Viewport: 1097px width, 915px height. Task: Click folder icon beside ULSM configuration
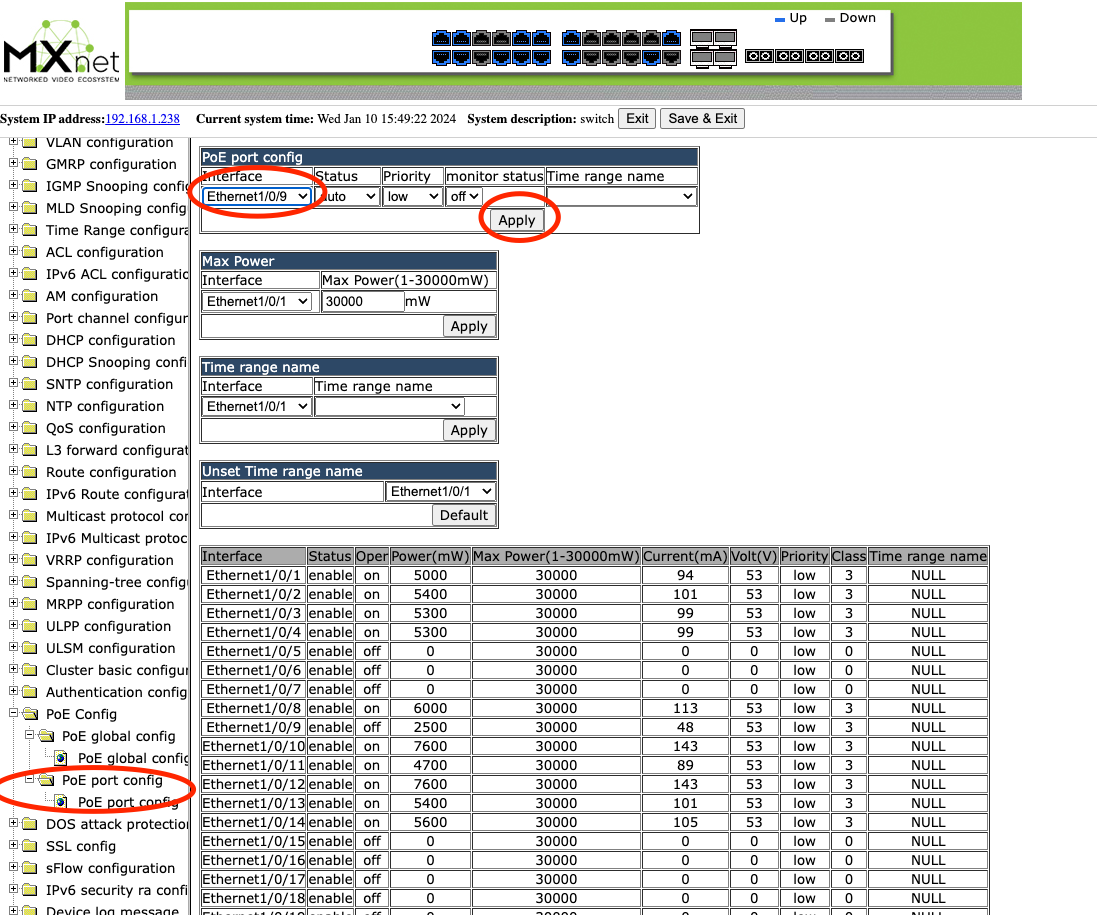point(29,648)
